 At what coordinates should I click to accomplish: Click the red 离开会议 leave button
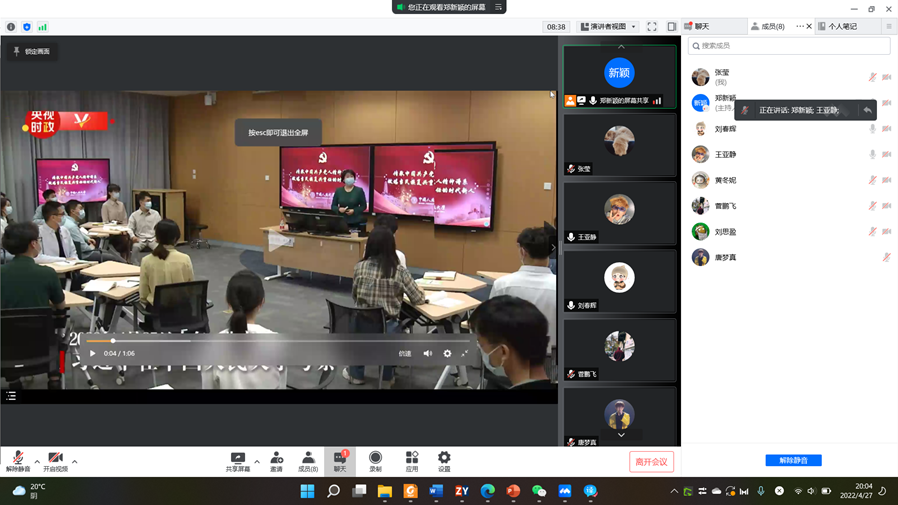click(x=651, y=461)
